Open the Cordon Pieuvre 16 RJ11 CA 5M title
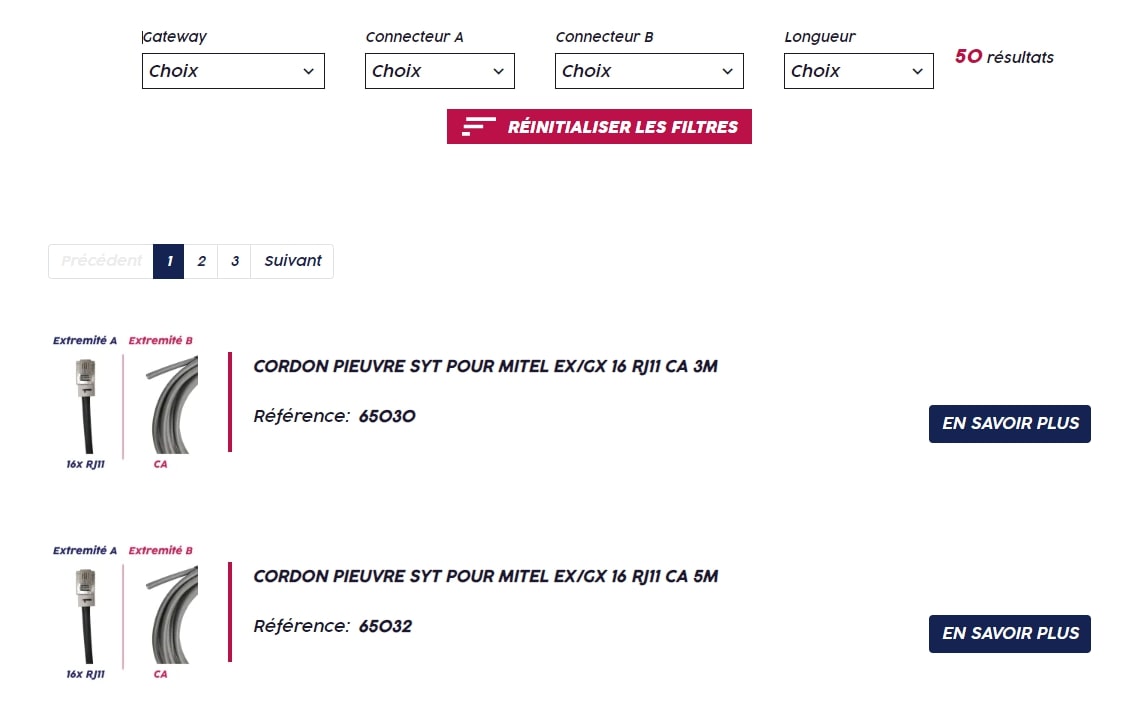Screen dimensions: 1139x705 (x=485, y=576)
